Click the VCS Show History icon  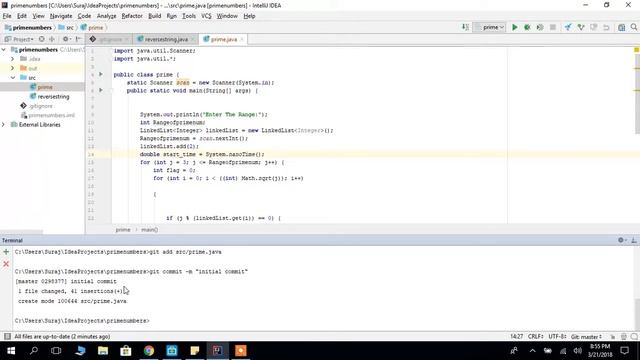click(x=593, y=27)
